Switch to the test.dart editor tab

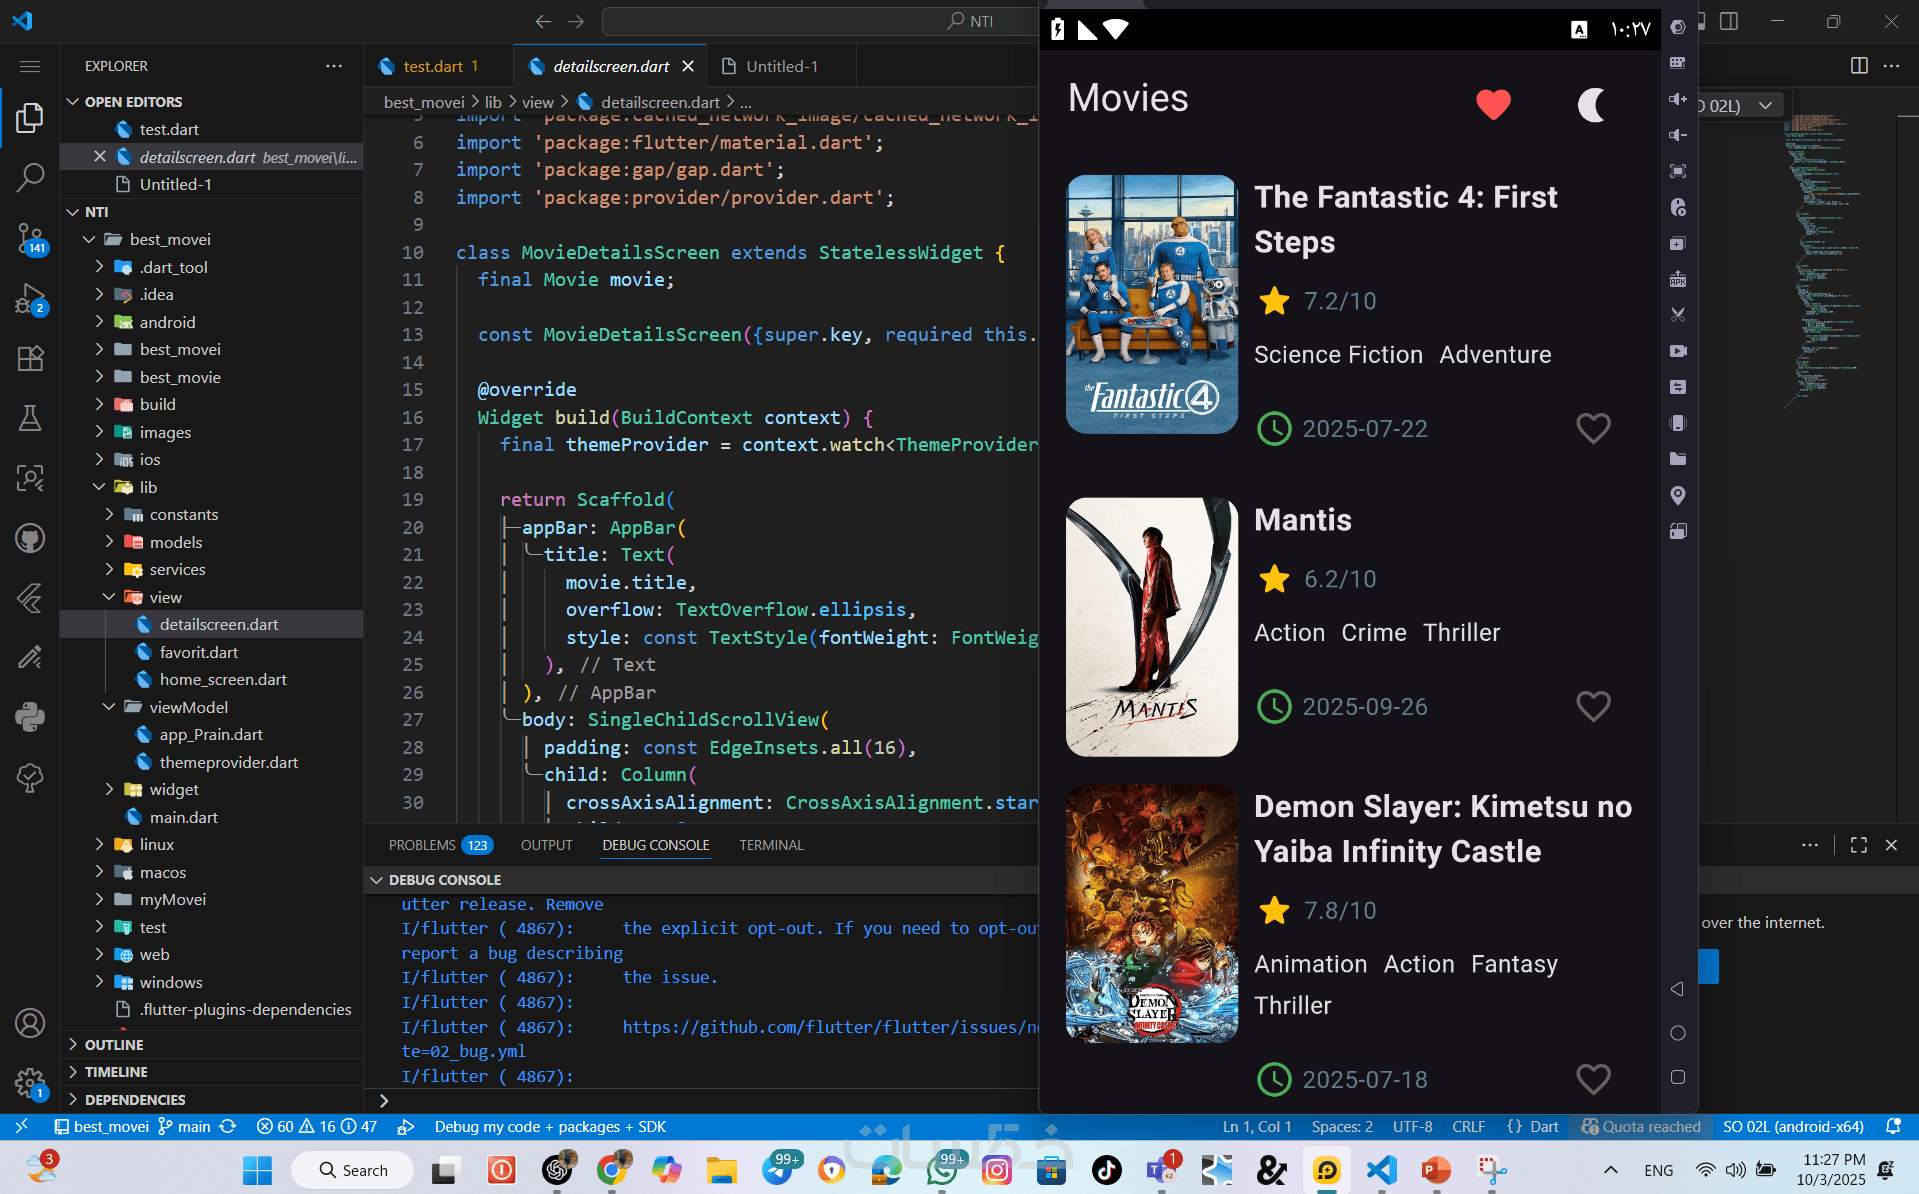click(432, 66)
